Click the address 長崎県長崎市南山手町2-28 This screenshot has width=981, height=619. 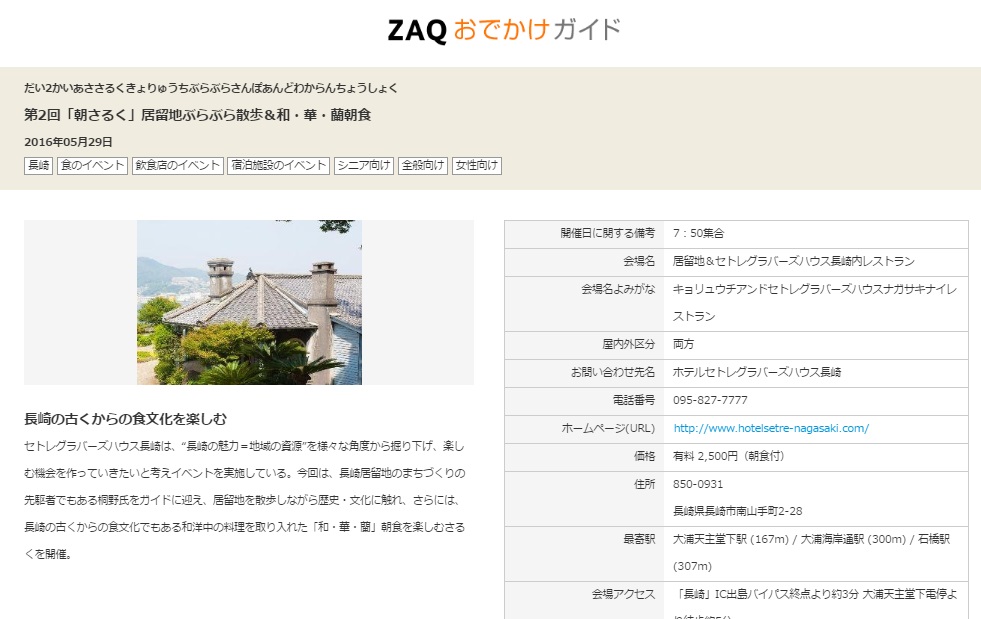pyautogui.click(x=737, y=511)
